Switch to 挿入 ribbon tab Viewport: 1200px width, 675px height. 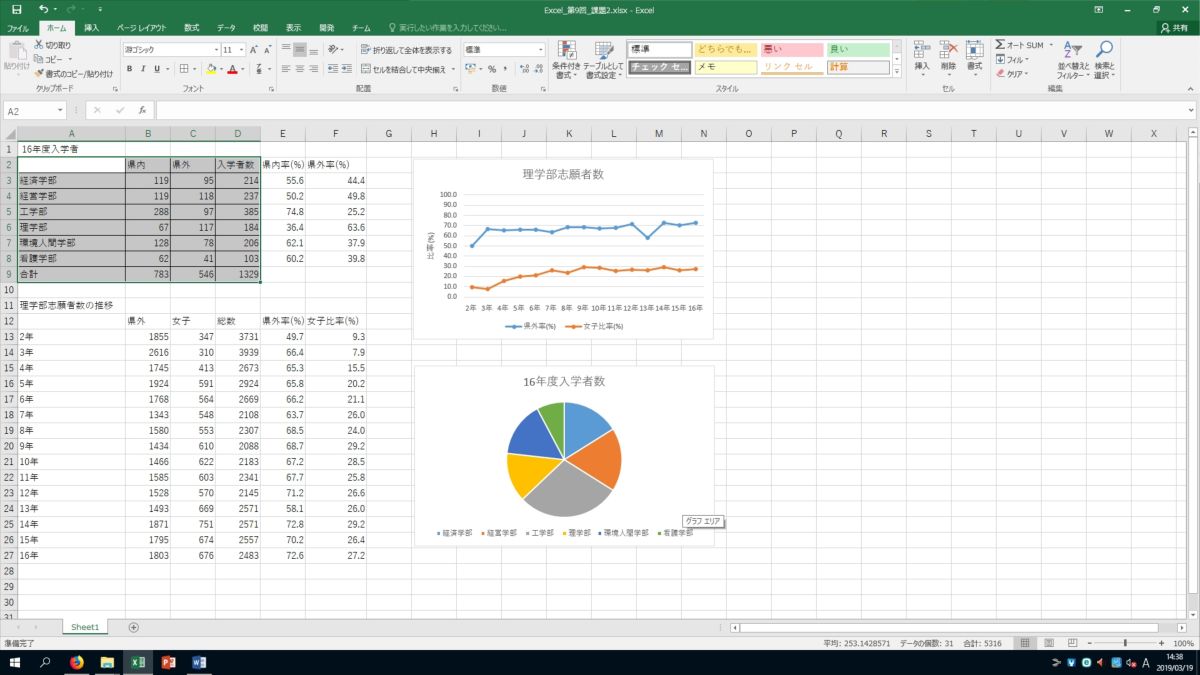[91, 29]
